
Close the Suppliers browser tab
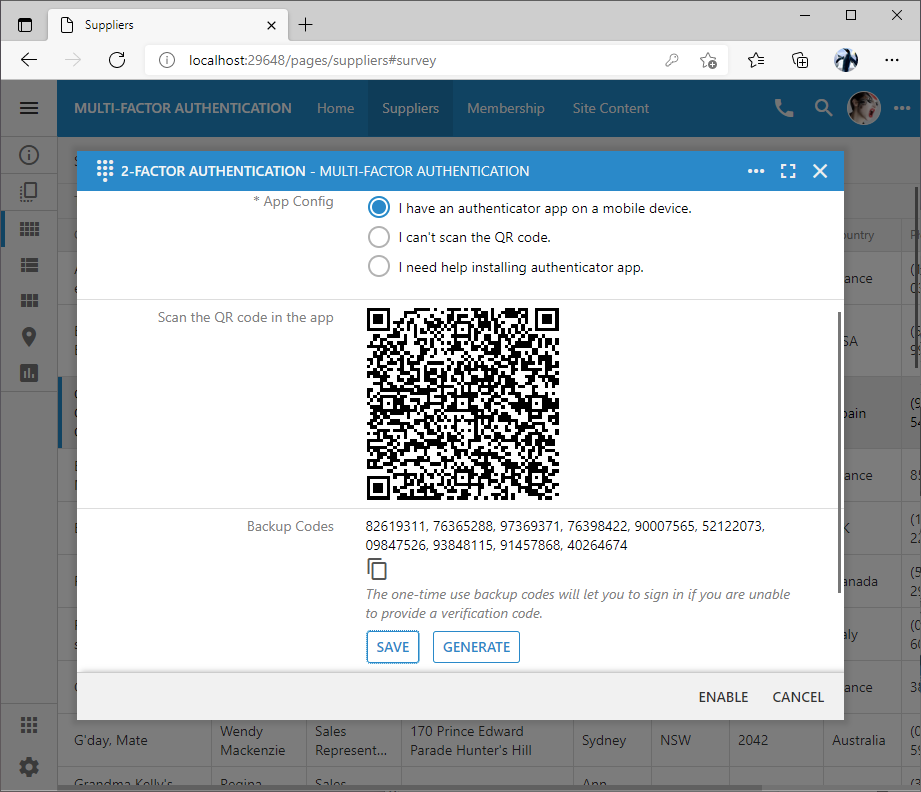(x=271, y=25)
